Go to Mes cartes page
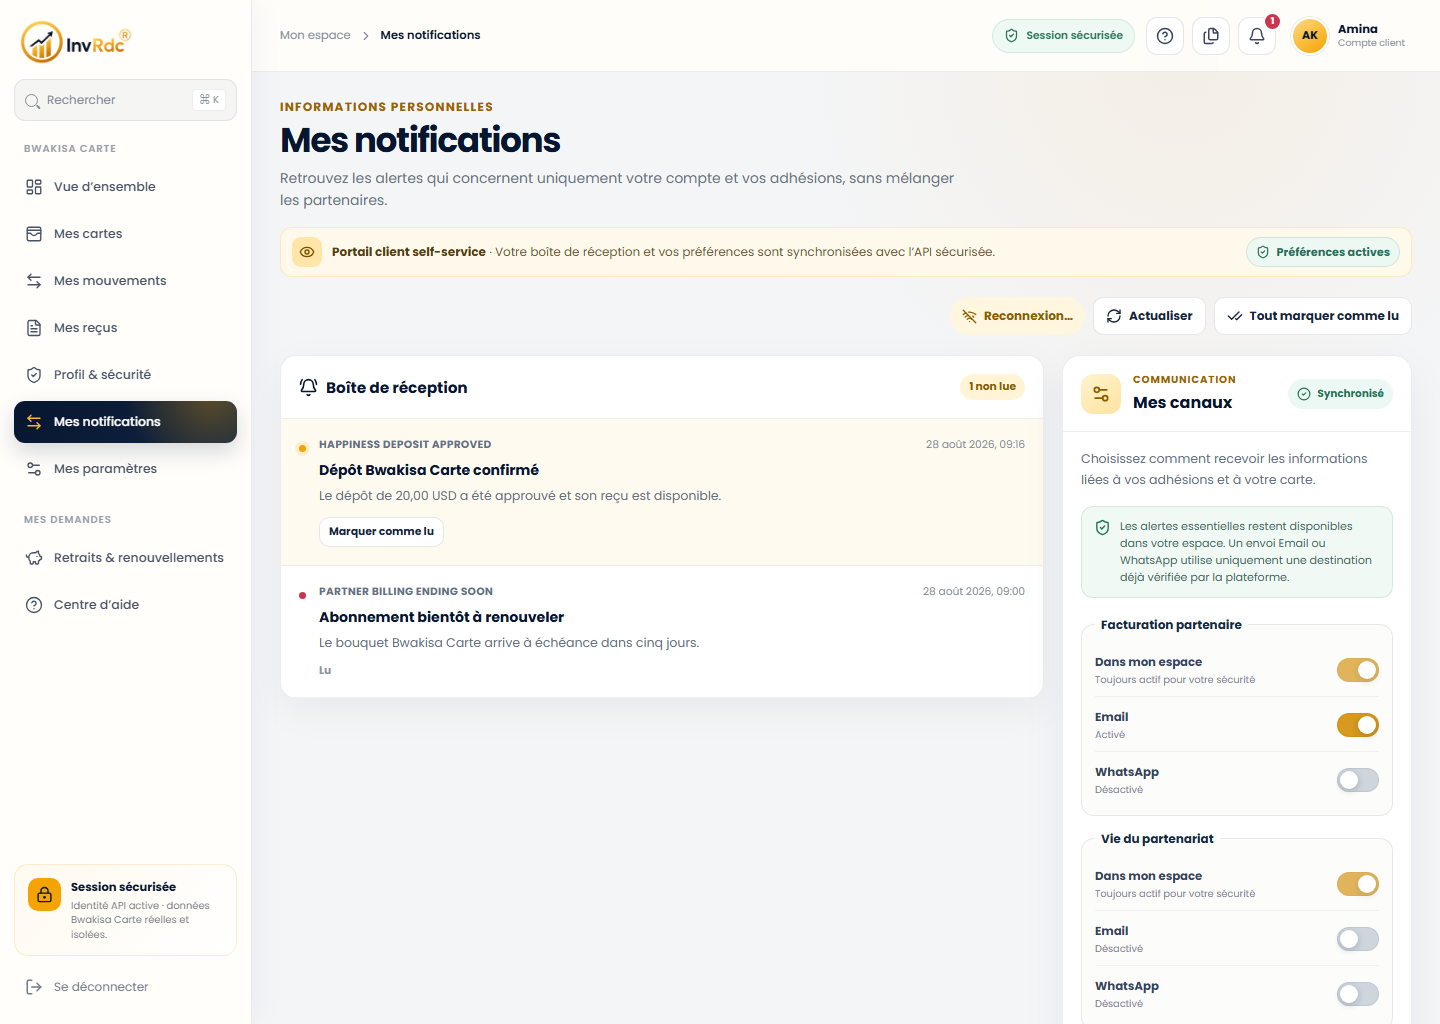 (x=125, y=234)
